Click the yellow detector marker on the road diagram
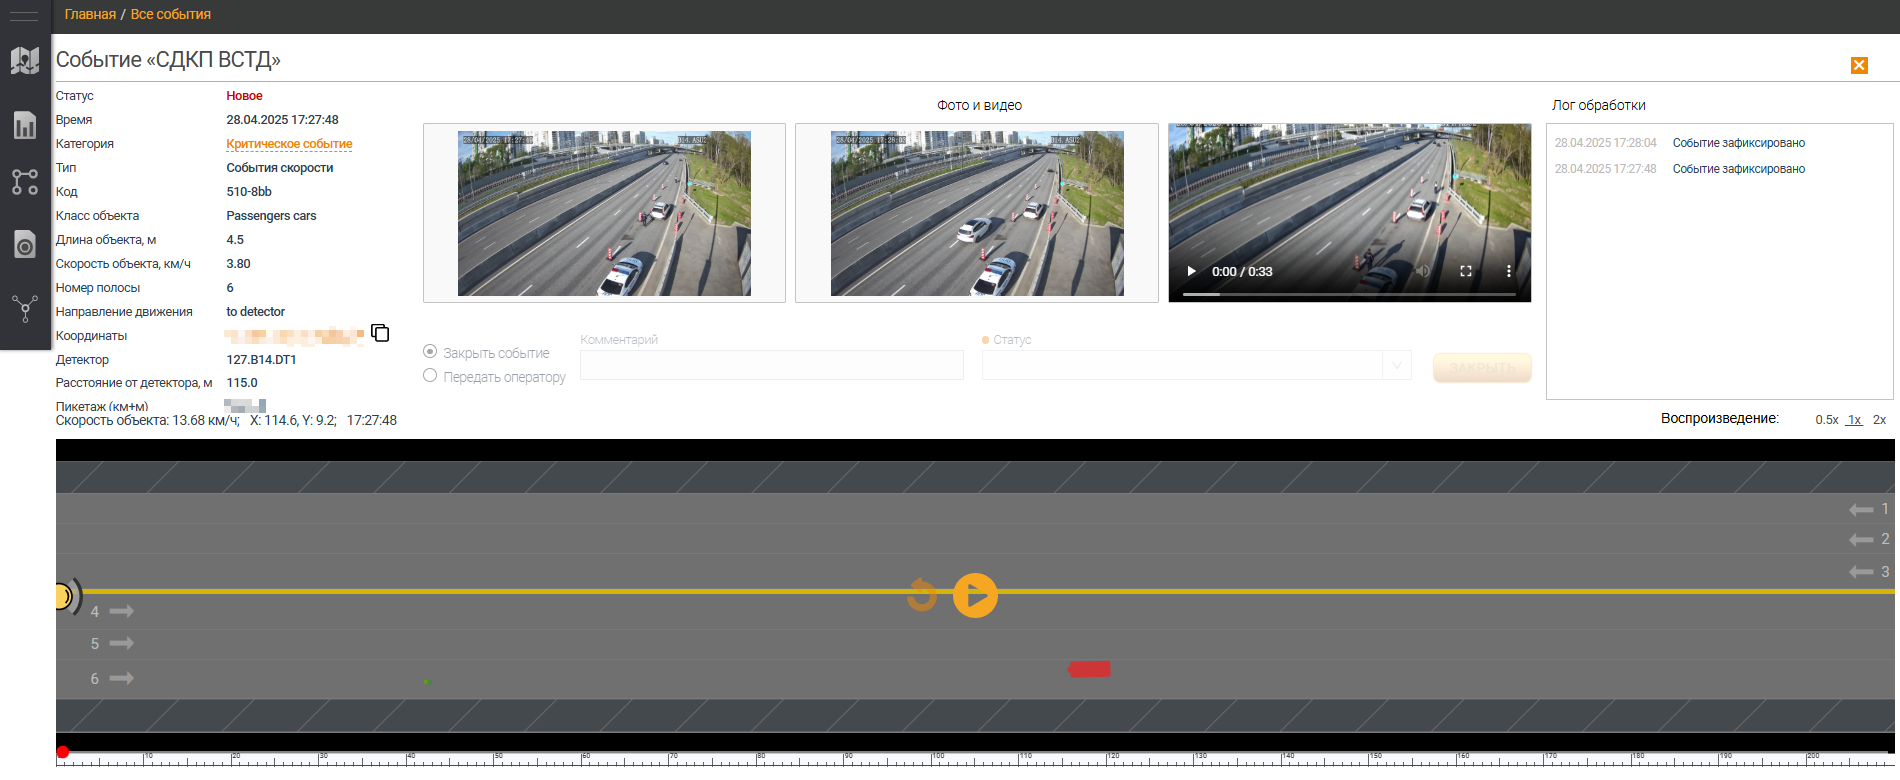 65,597
